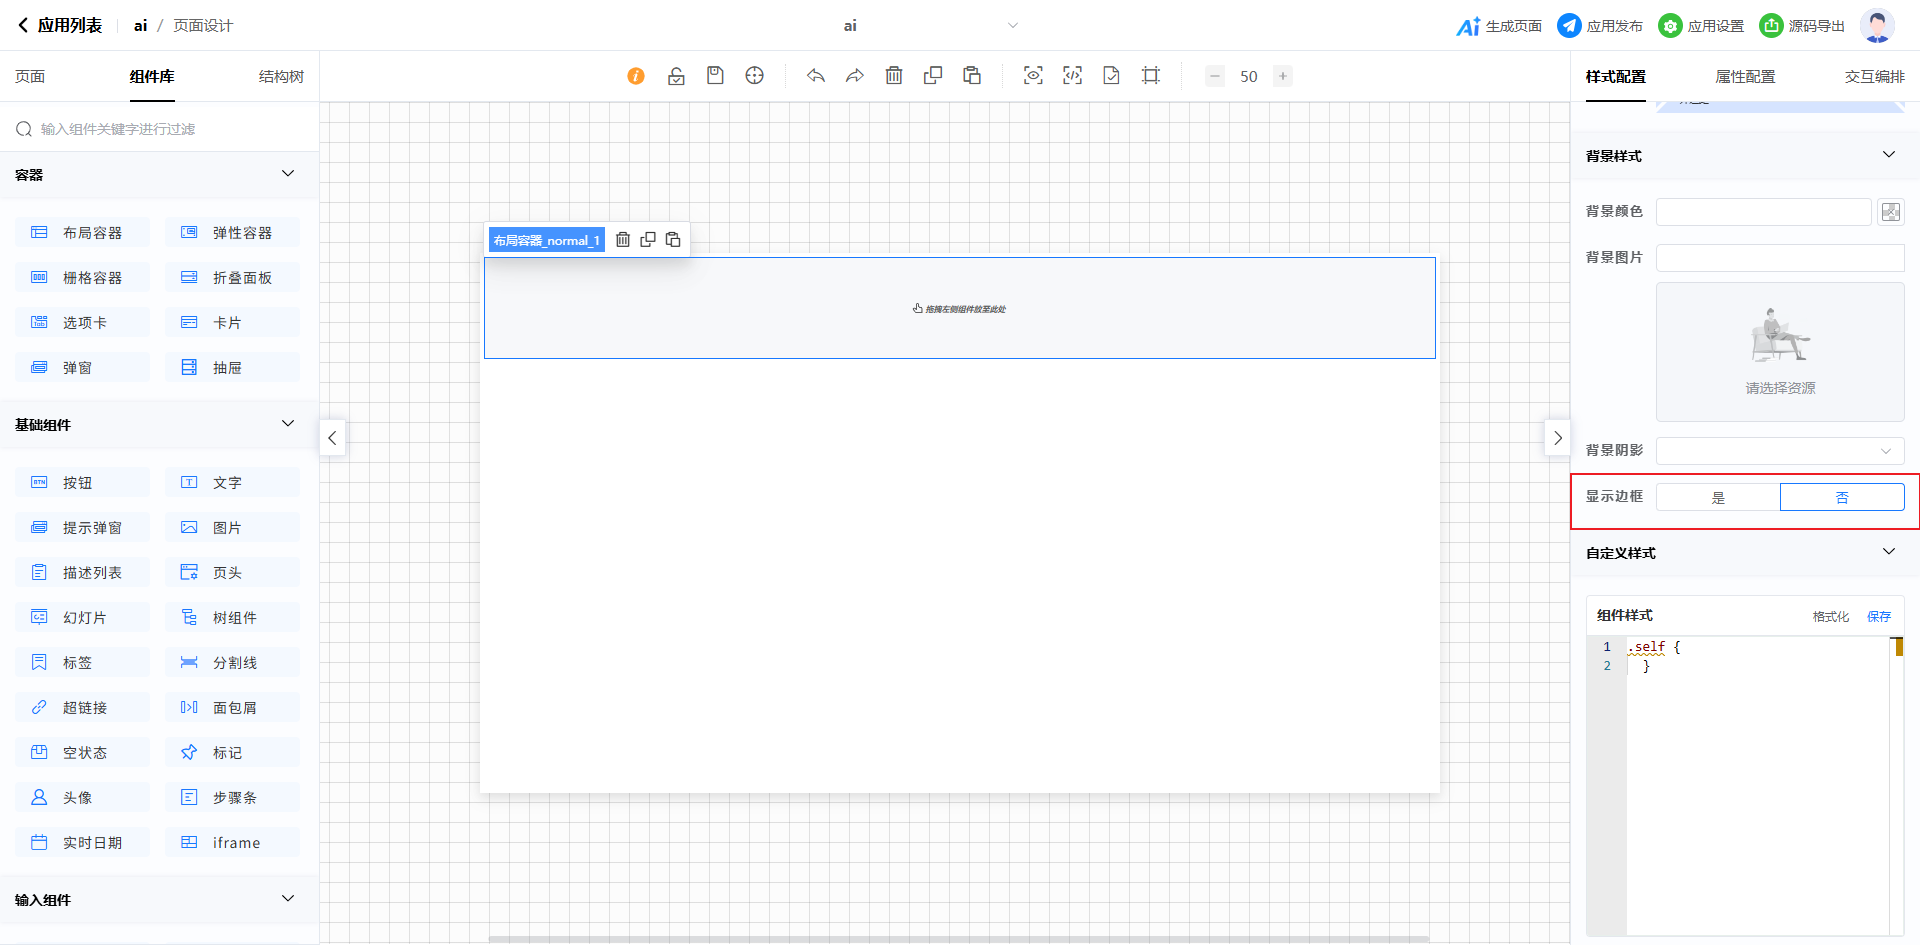This screenshot has width=1920, height=945.
Task: Click the orange info icon in the toolbar
Action: pos(636,76)
